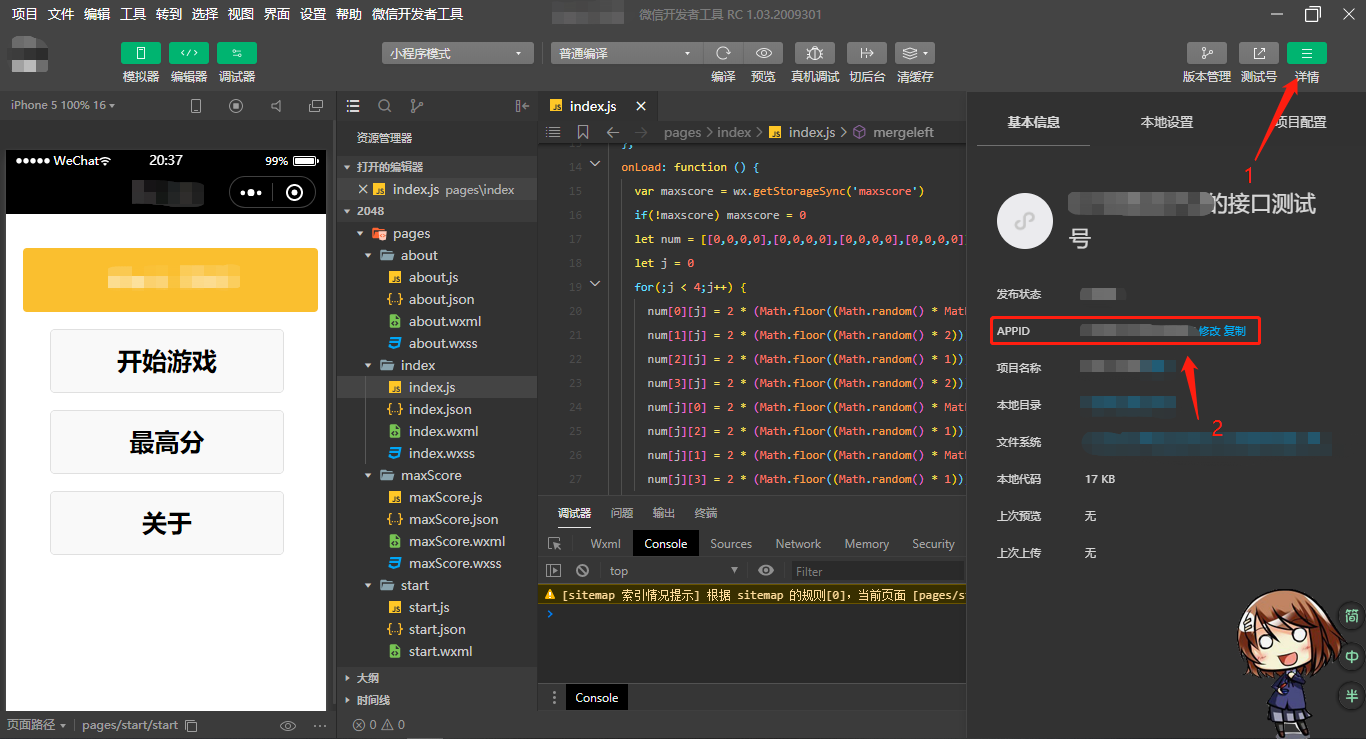Tap the 关于 button in simulator
Screen dimensions: 1366x739
click(167, 523)
